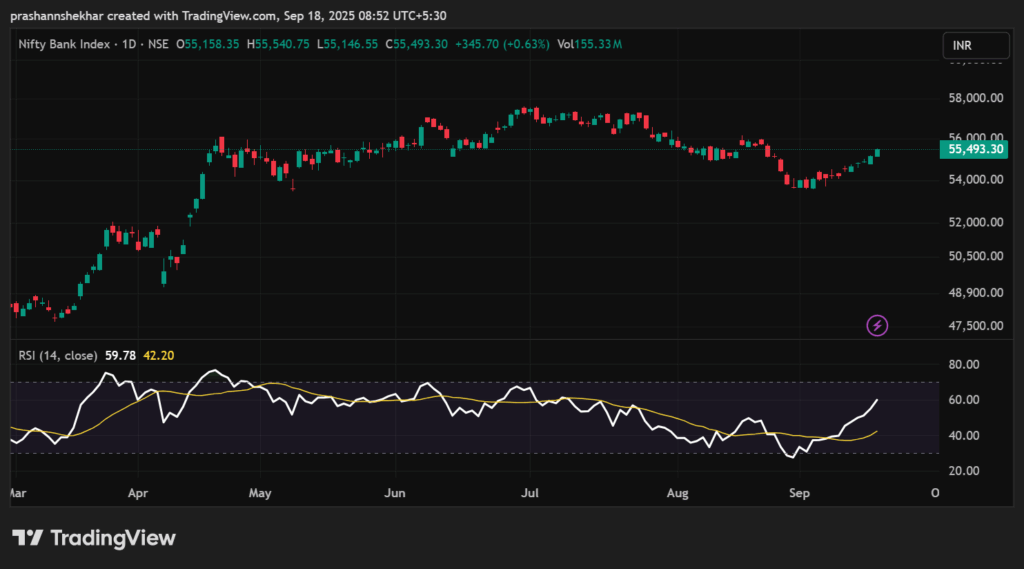1024x569 pixels.
Task: Click the Sep label on time axis
Action: coord(799,493)
